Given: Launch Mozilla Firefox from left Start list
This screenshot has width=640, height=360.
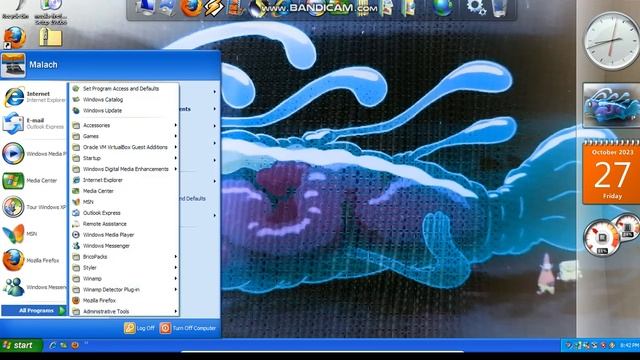Looking at the screenshot, I should 34,260.
